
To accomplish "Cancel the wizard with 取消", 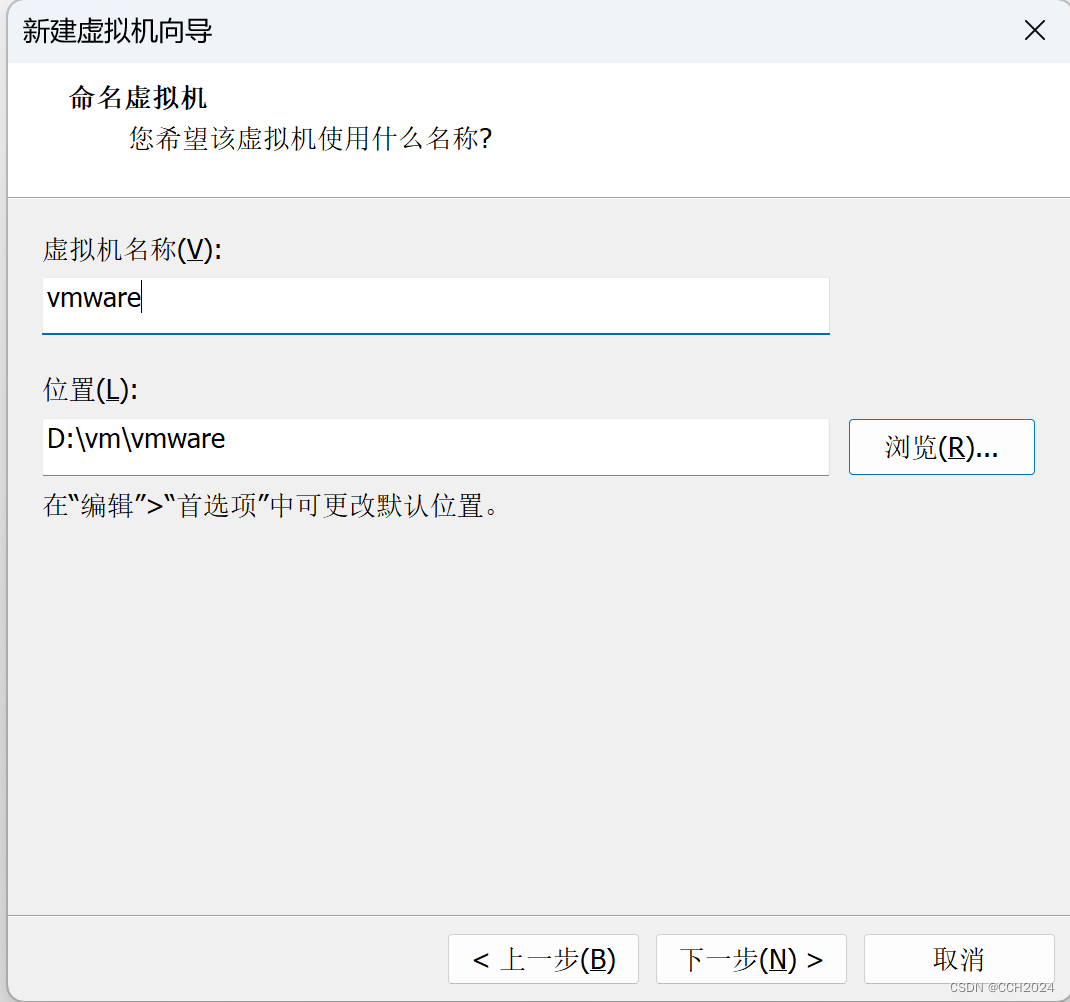I will click(x=959, y=959).
